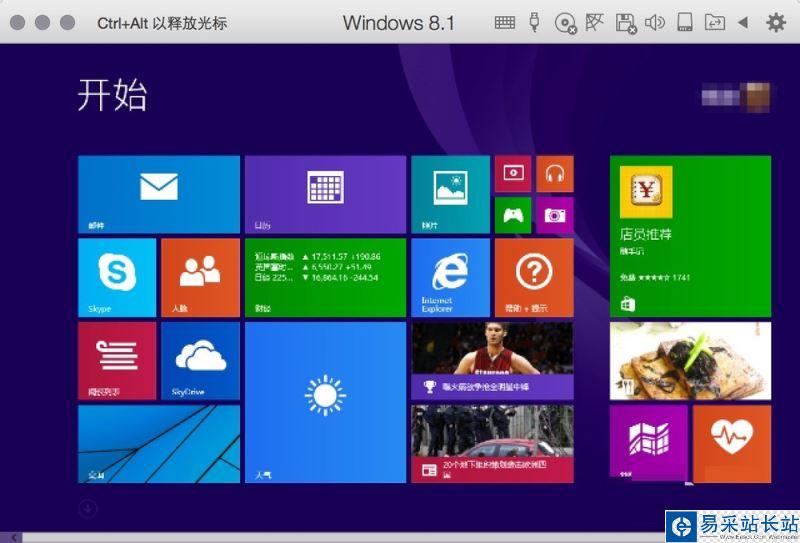Open the Desktop tile
The image size is (800, 543).
[159, 444]
